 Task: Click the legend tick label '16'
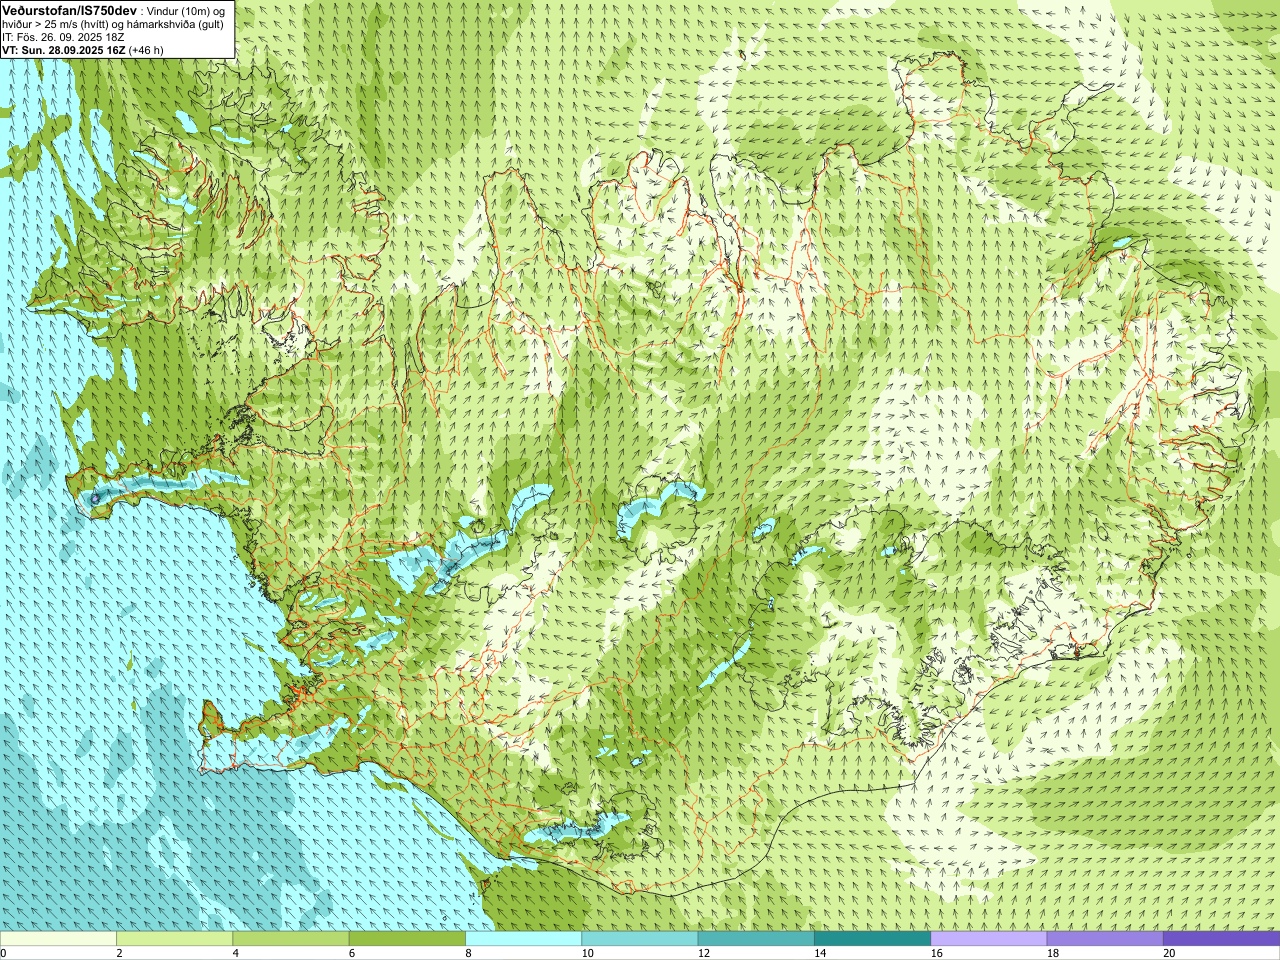[936, 953]
